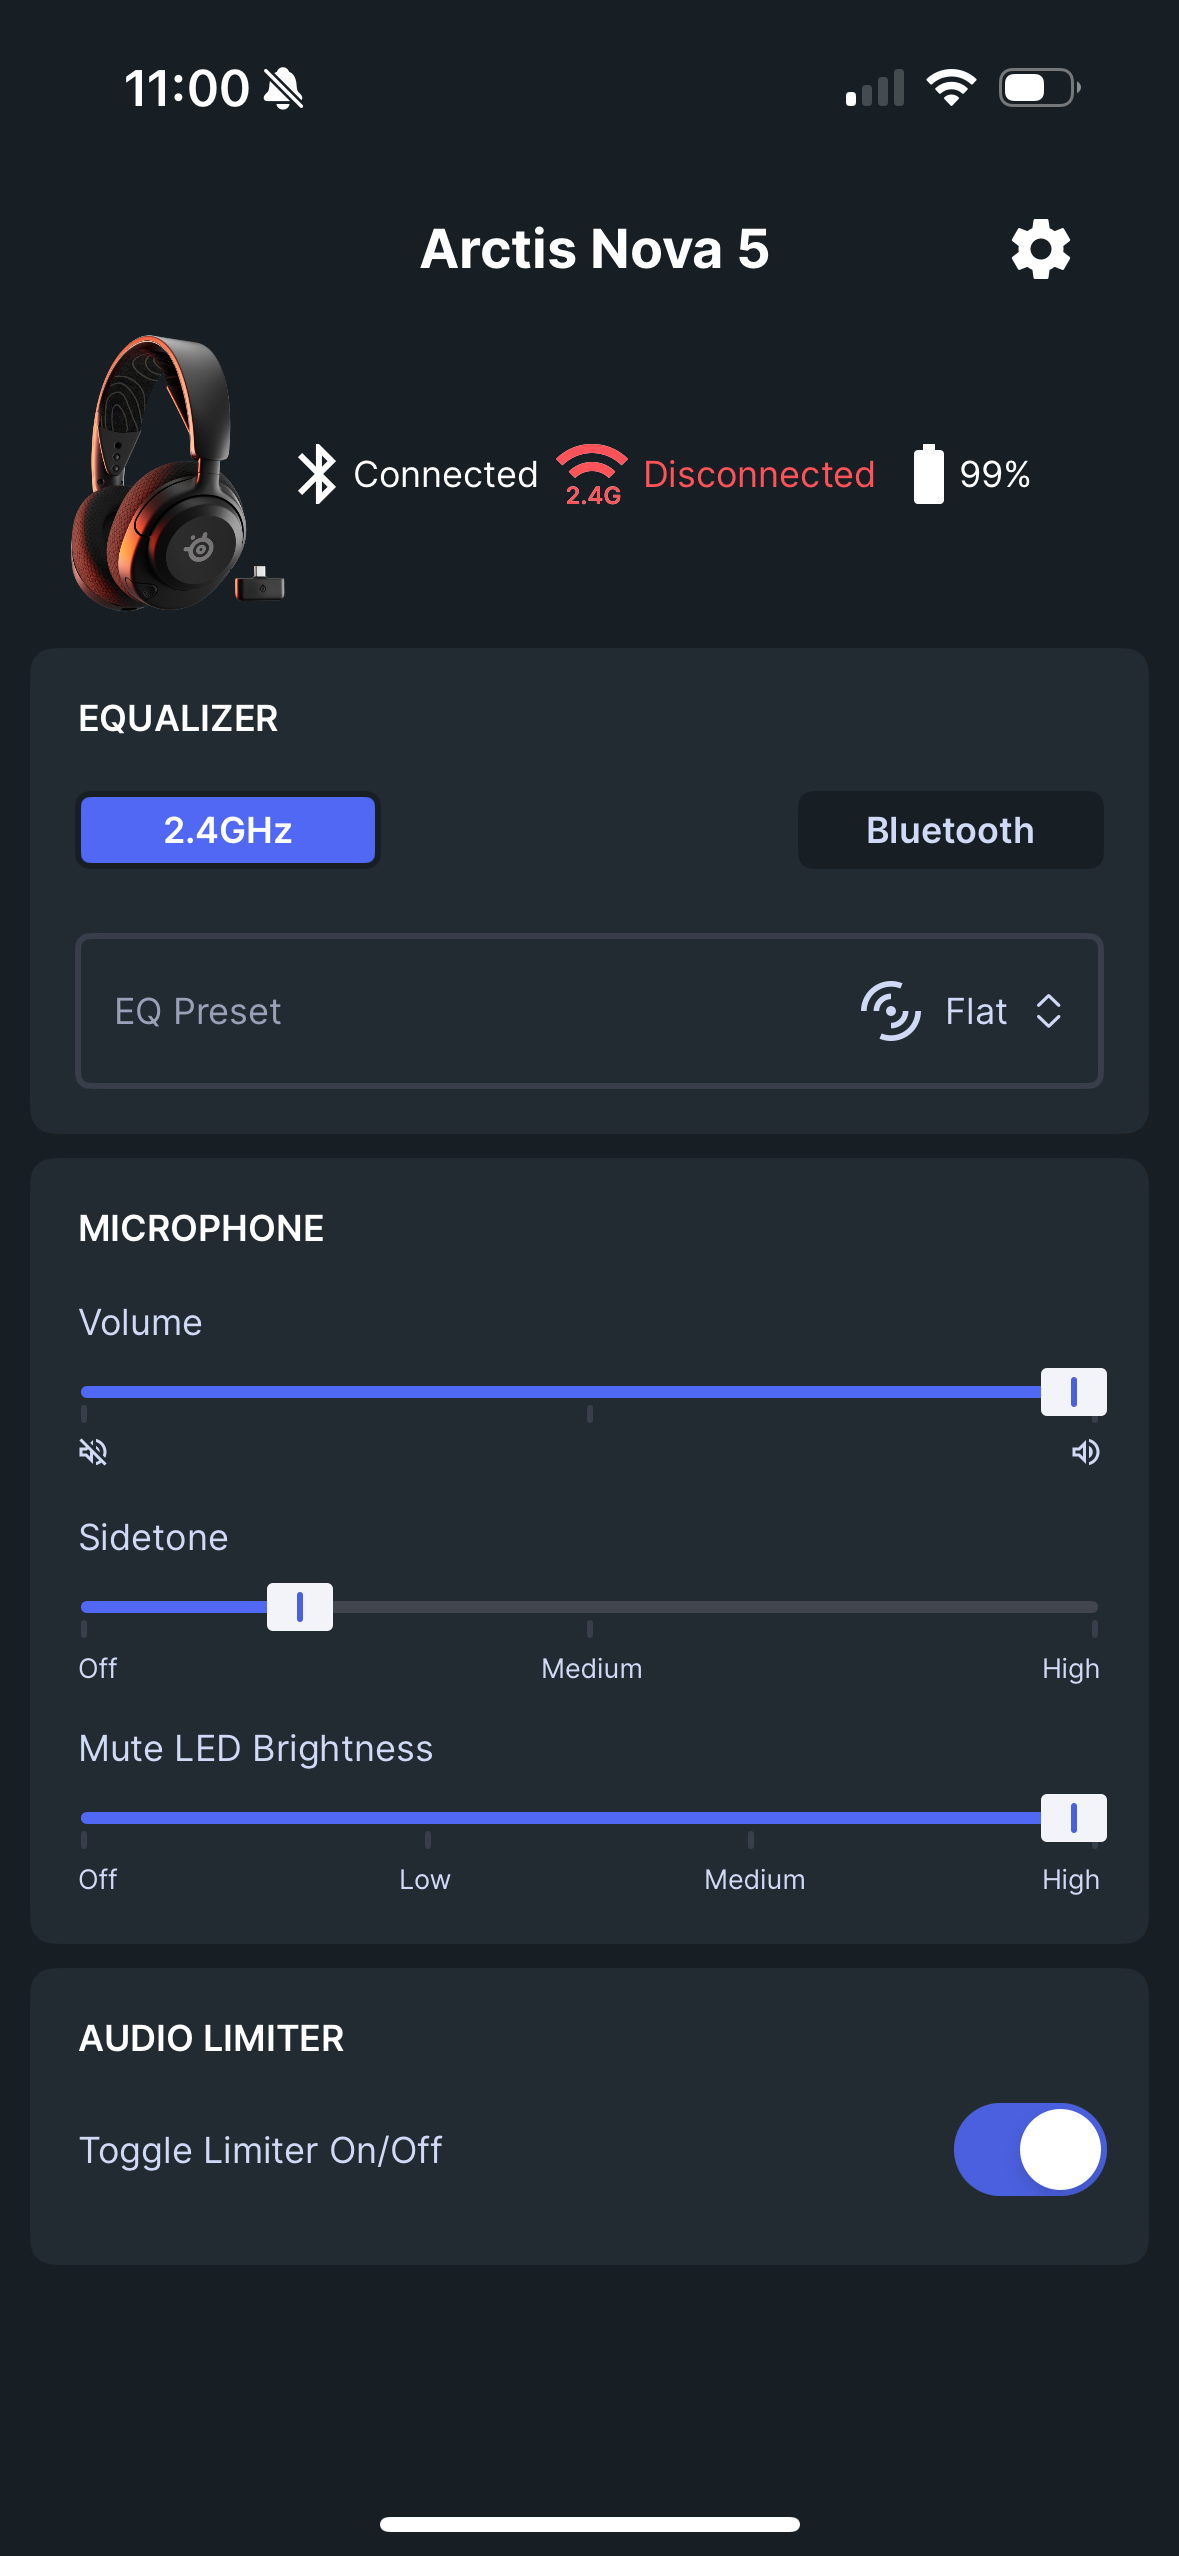The width and height of the screenshot is (1179, 2556).
Task: Click the red Disconnected status text
Action: point(759,474)
